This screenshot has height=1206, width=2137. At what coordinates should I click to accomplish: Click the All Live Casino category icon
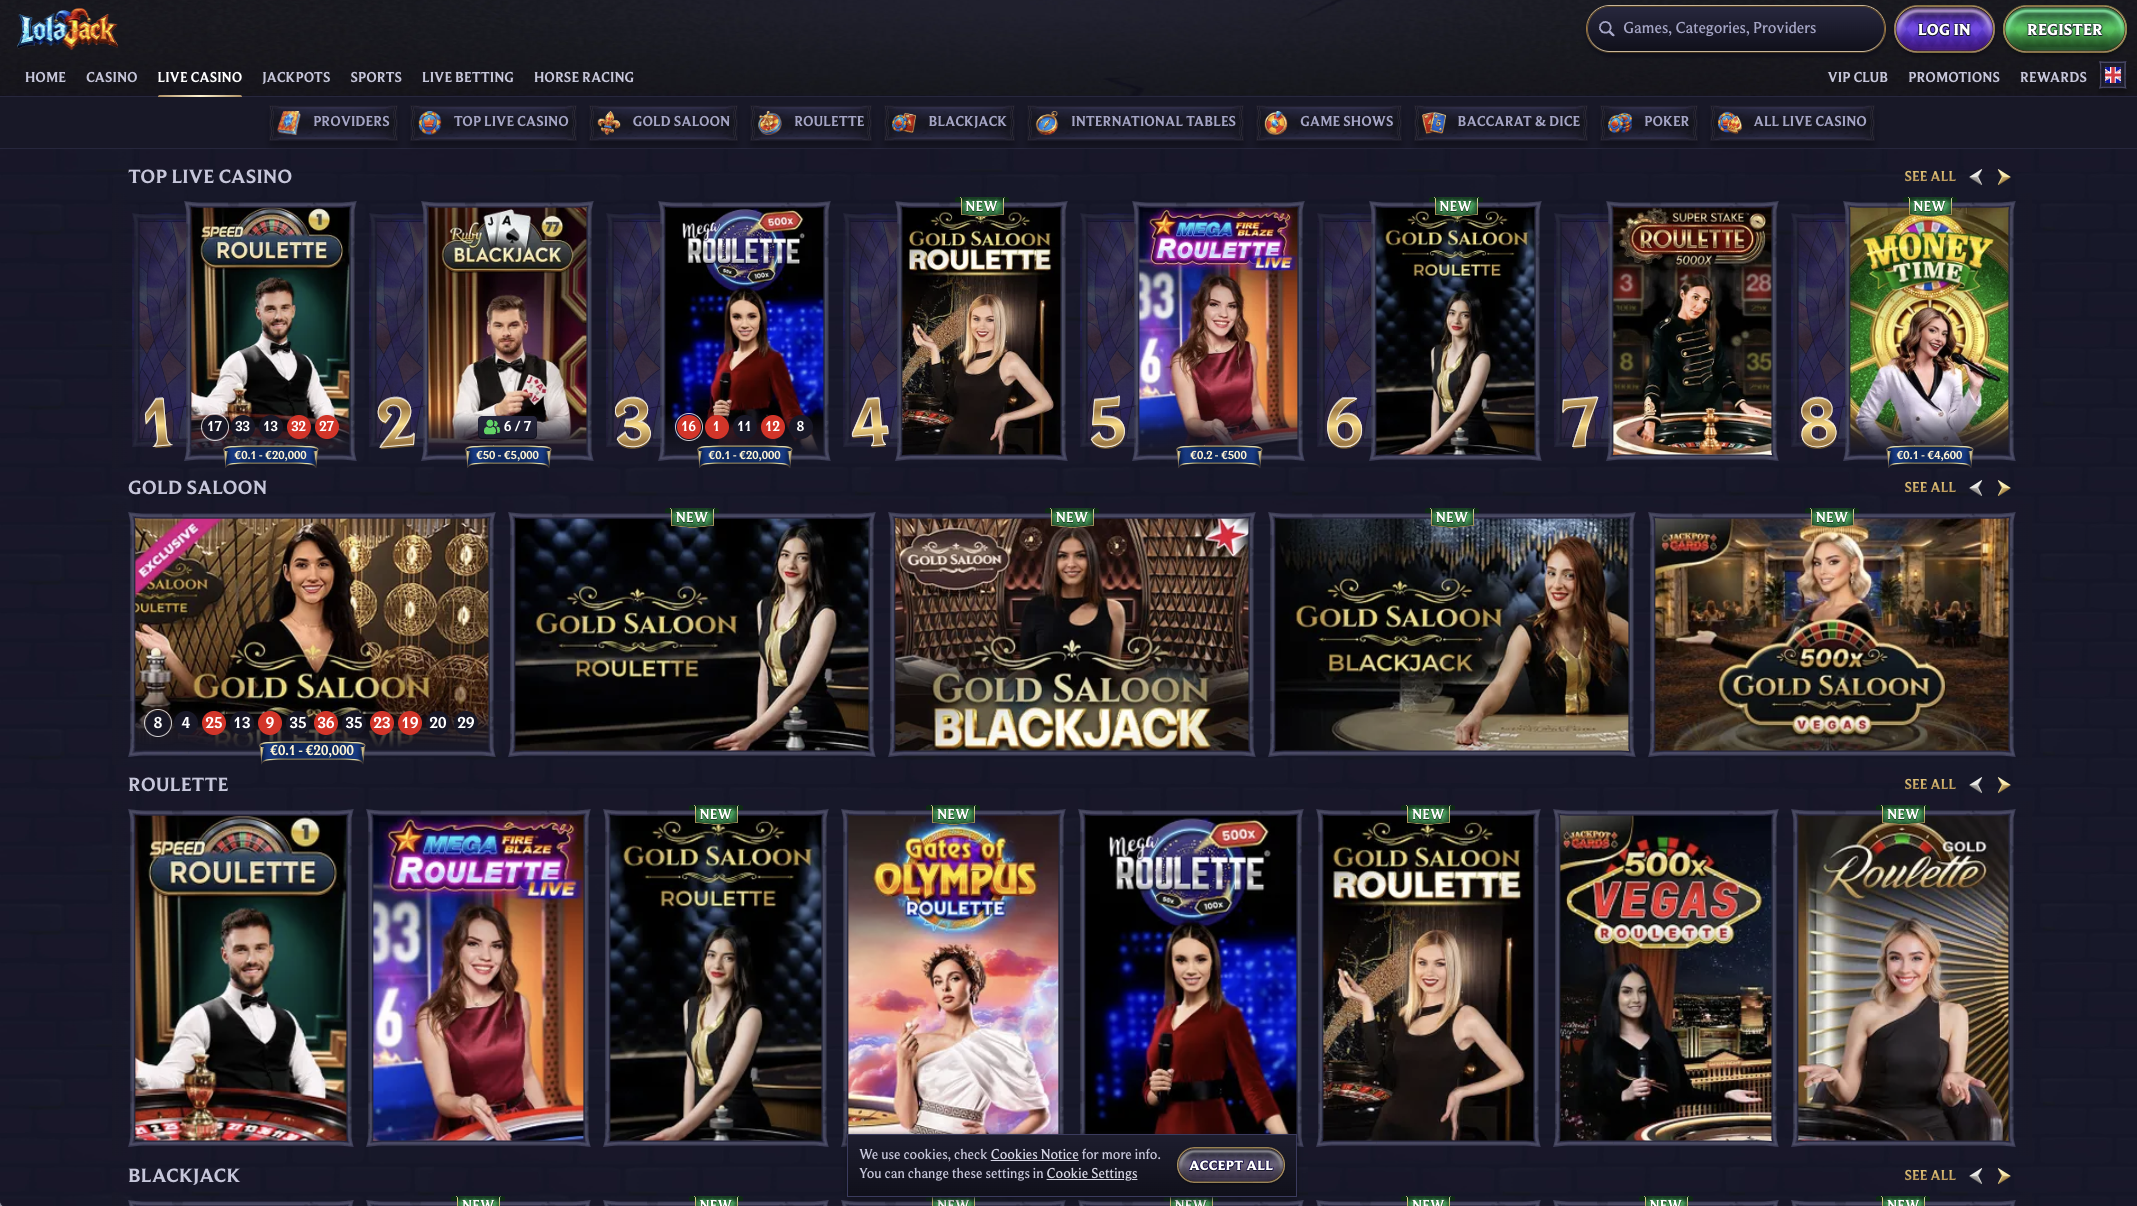coord(1730,122)
